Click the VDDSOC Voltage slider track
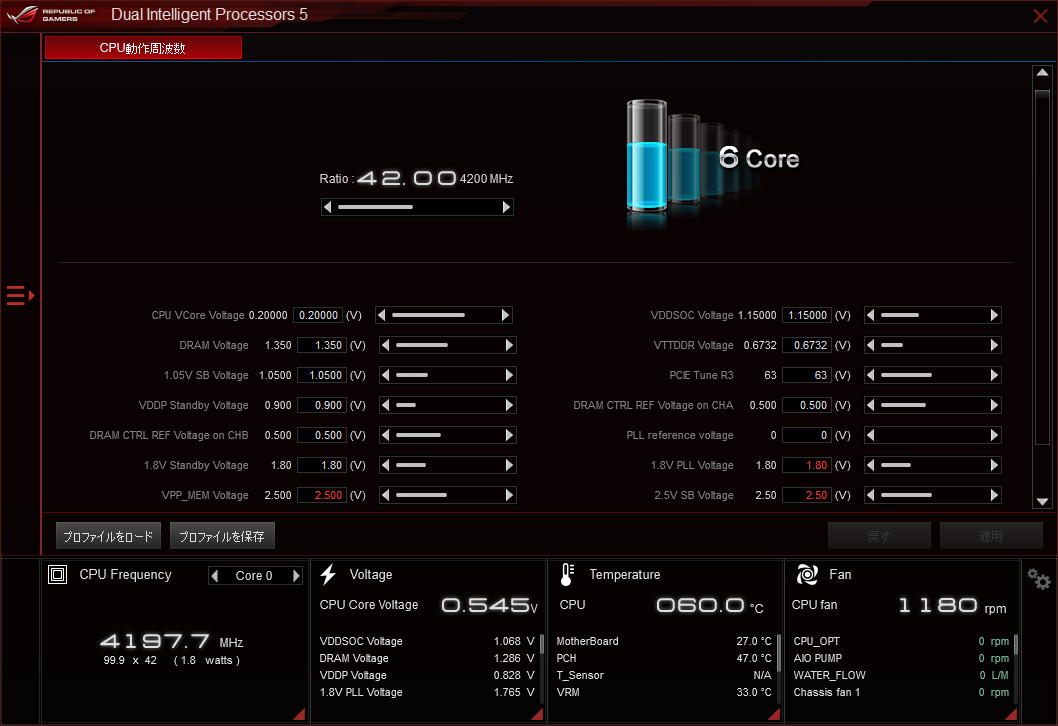 [x=932, y=315]
